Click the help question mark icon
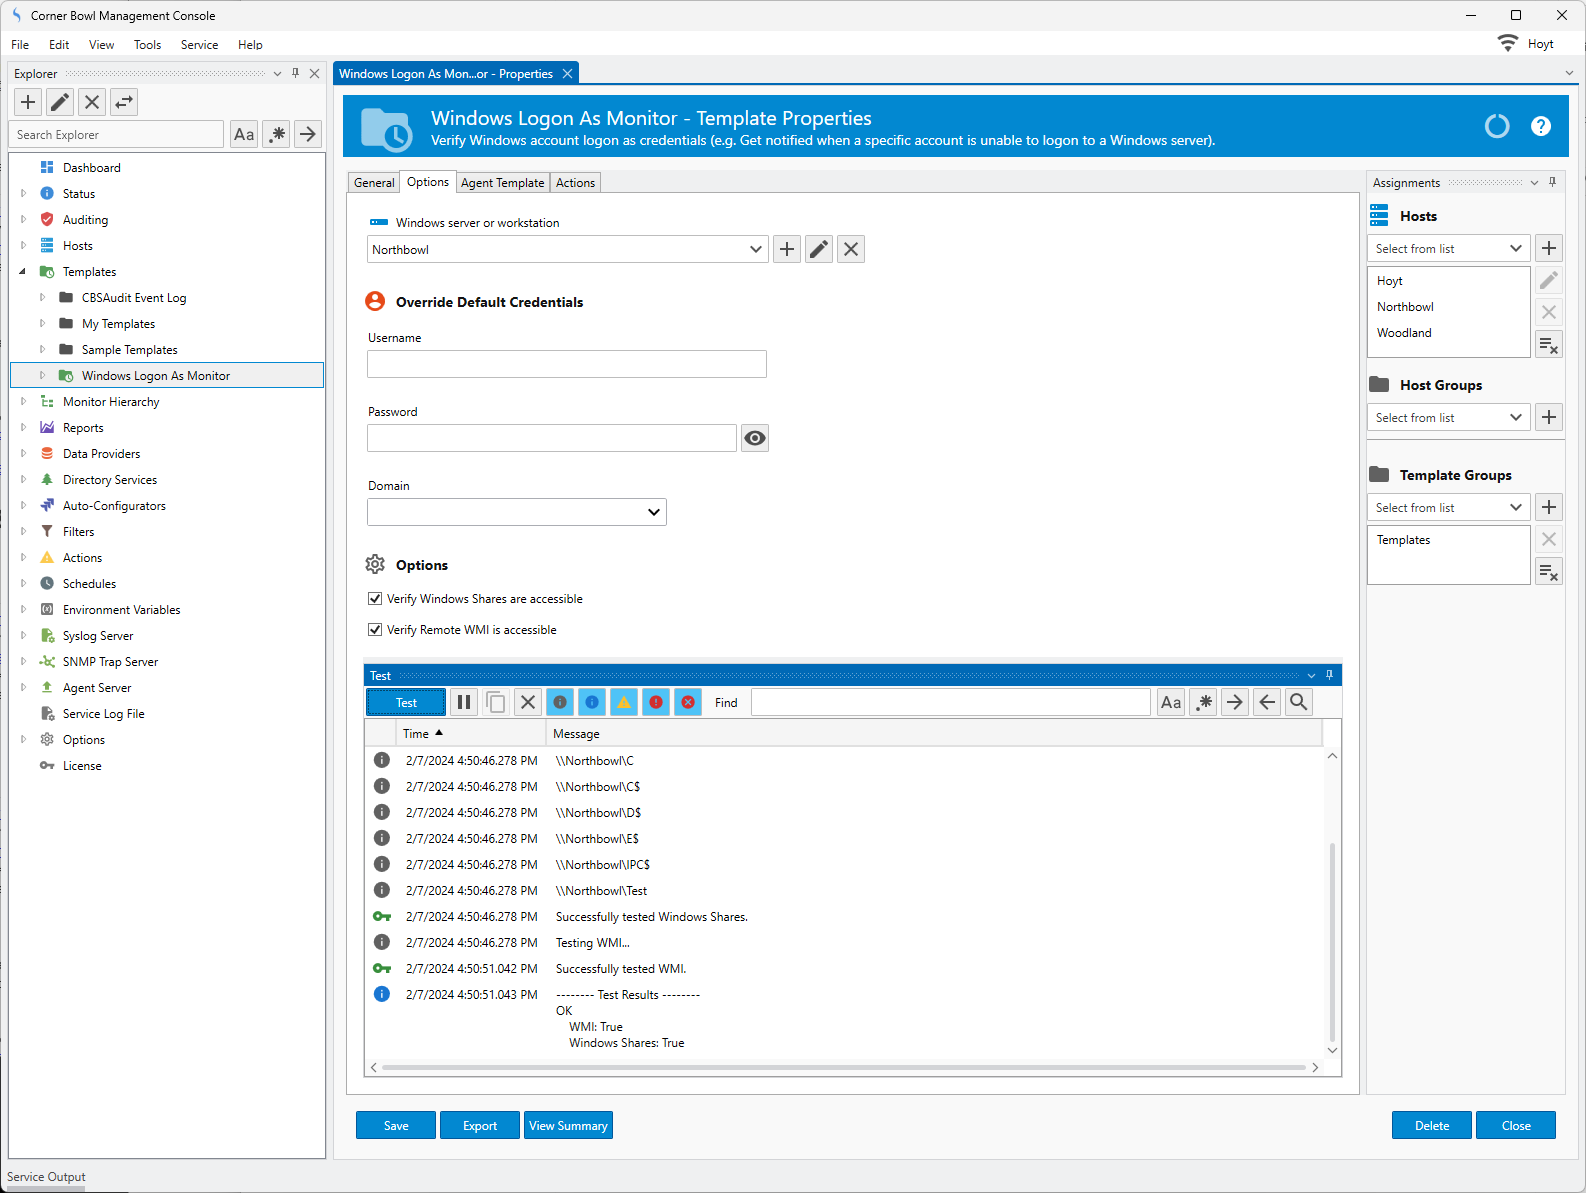The width and height of the screenshot is (1586, 1193). pos(1541,126)
